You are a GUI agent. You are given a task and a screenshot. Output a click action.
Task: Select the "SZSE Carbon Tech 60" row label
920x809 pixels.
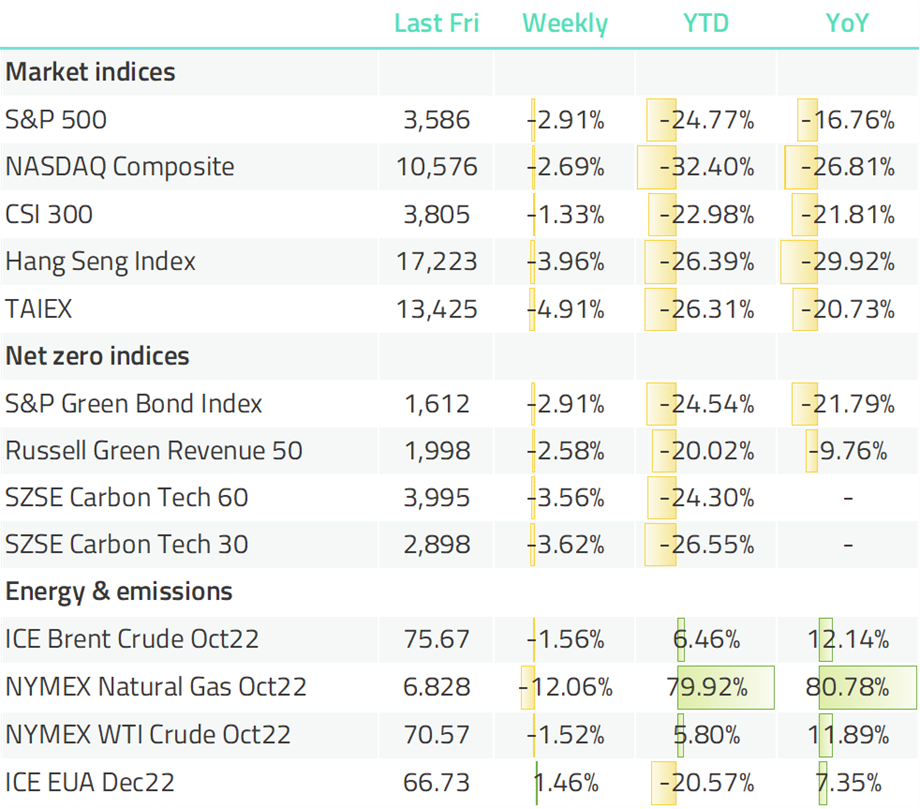tap(127, 497)
